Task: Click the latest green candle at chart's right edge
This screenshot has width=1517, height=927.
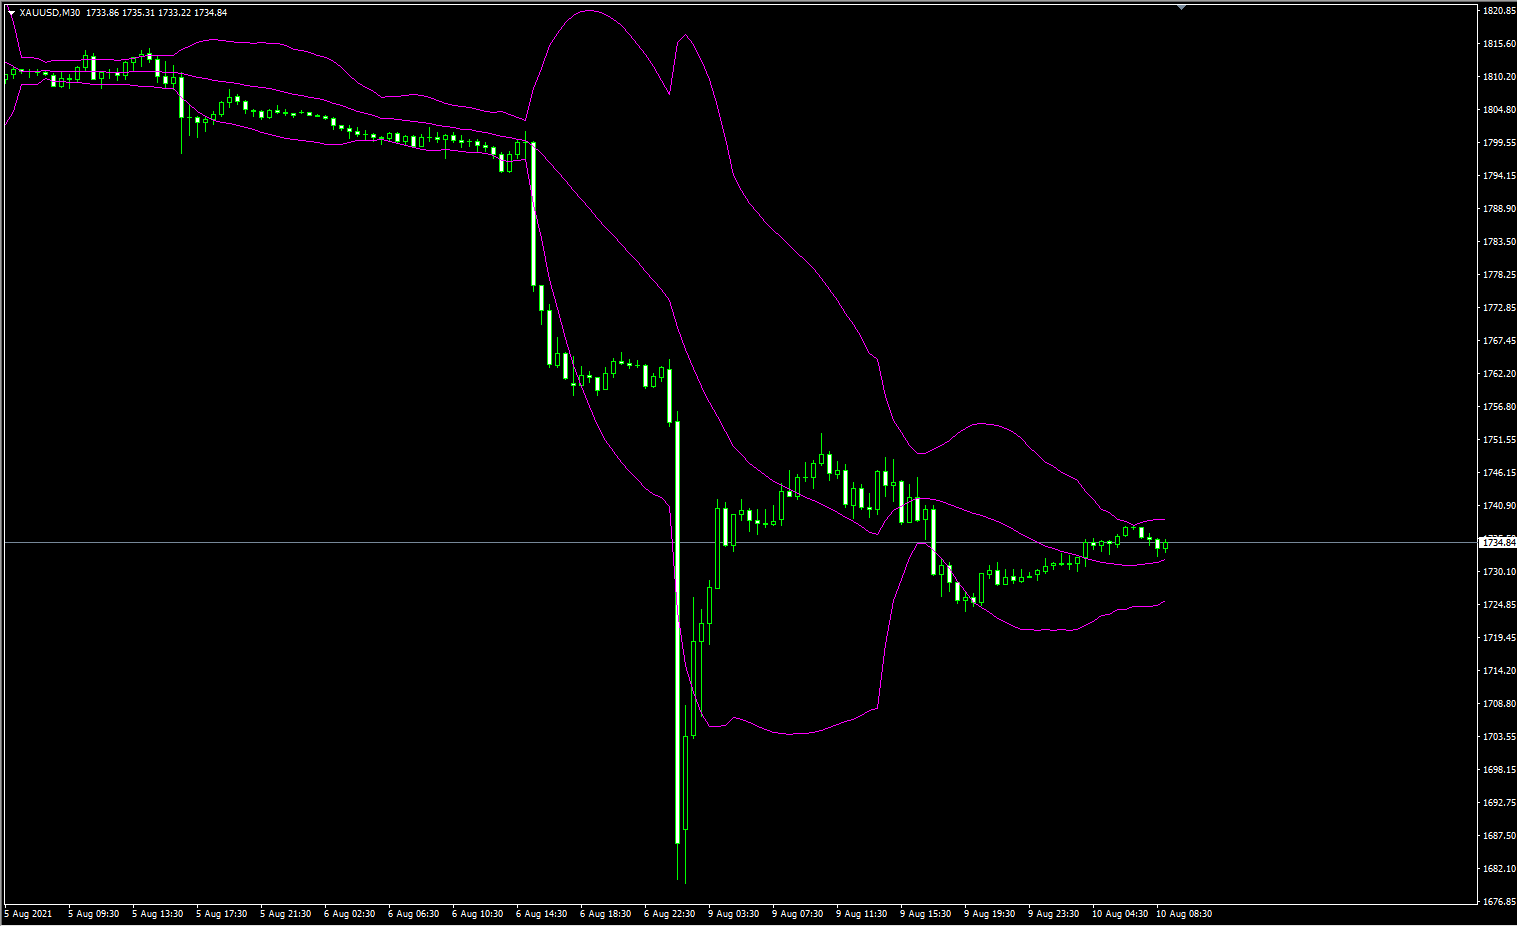Action: (x=1165, y=545)
